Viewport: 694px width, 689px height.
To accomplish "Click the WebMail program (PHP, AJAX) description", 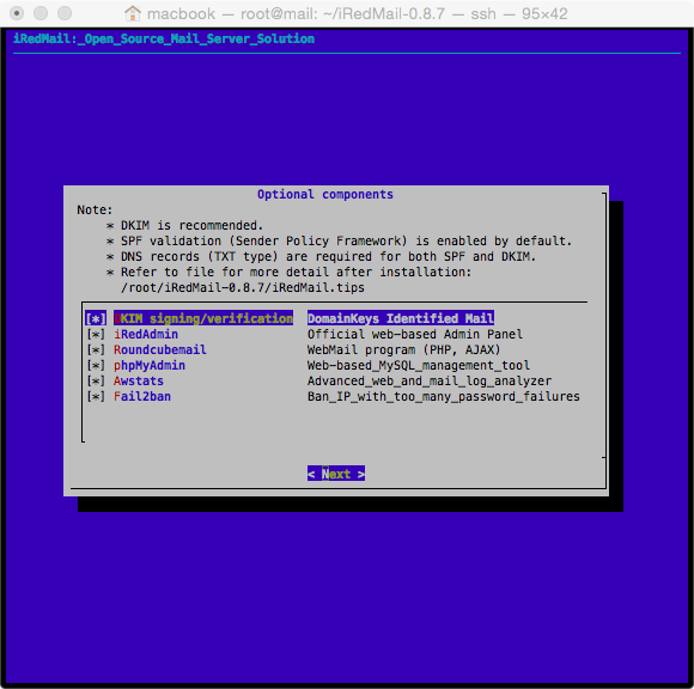I will [x=404, y=350].
